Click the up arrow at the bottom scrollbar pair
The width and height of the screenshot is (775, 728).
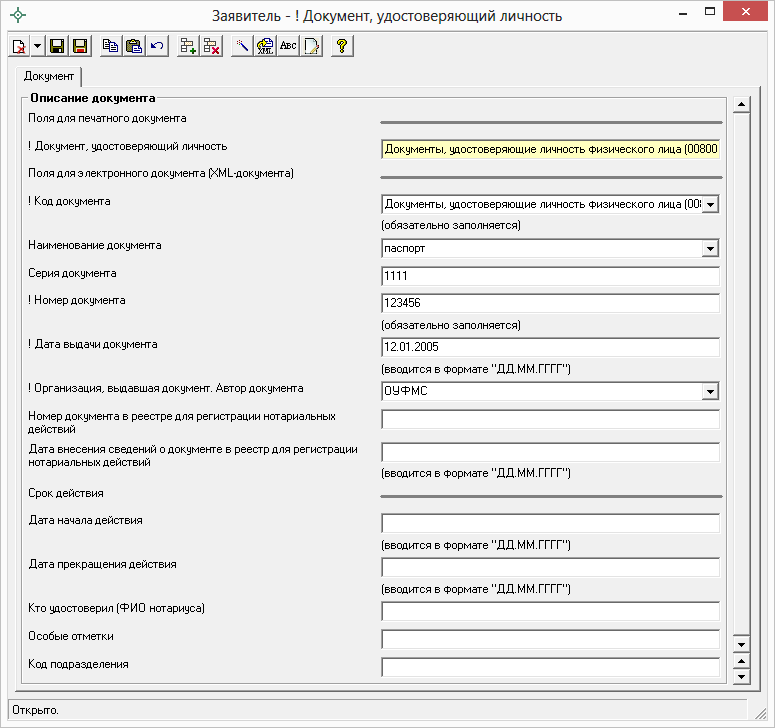click(x=741, y=661)
